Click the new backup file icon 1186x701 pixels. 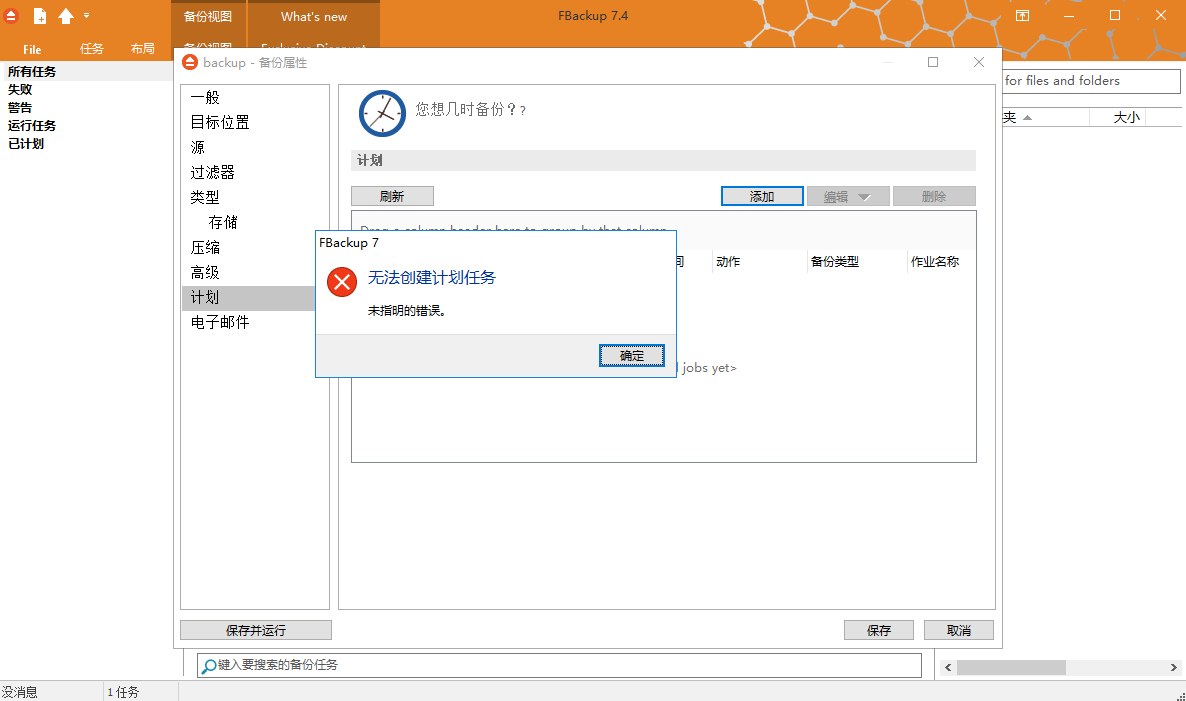[x=39, y=16]
